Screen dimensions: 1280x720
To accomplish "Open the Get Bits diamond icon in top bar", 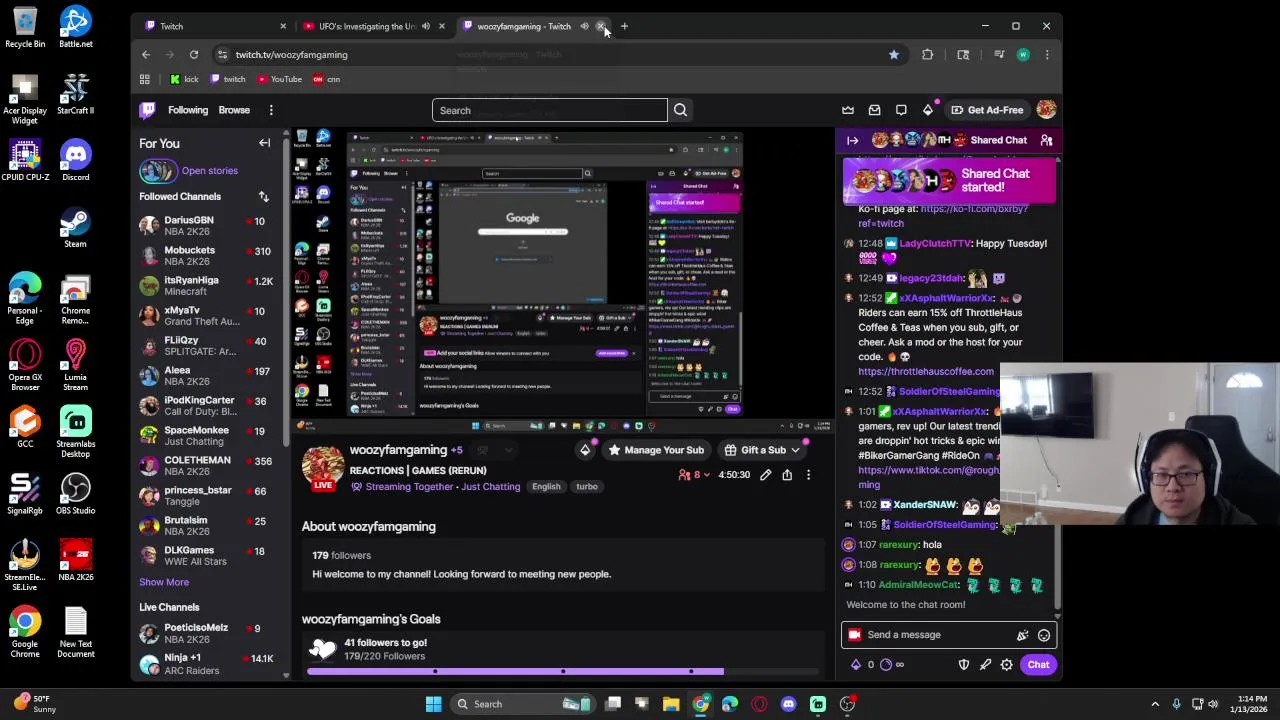I will pos(927,110).
